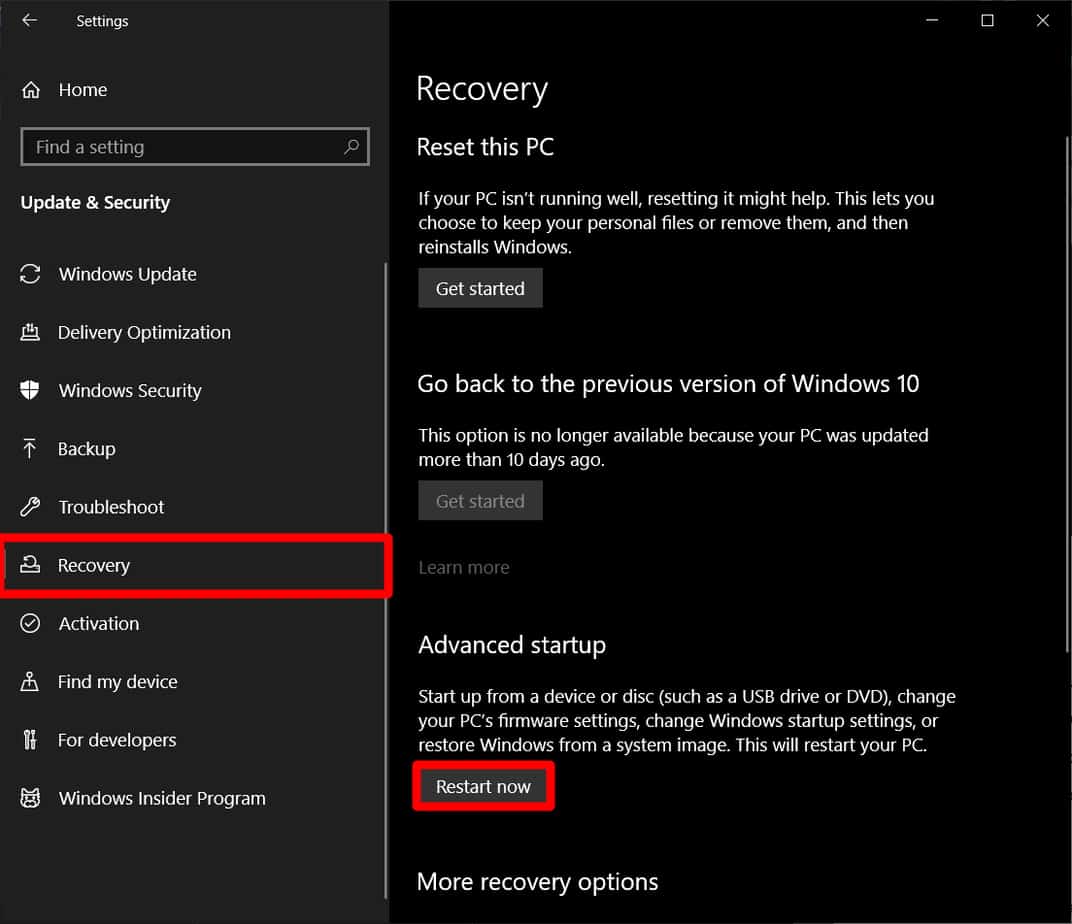Select the Delivery Optimization icon
Image resolution: width=1072 pixels, height=924 pixels.
tap(31, 332)
